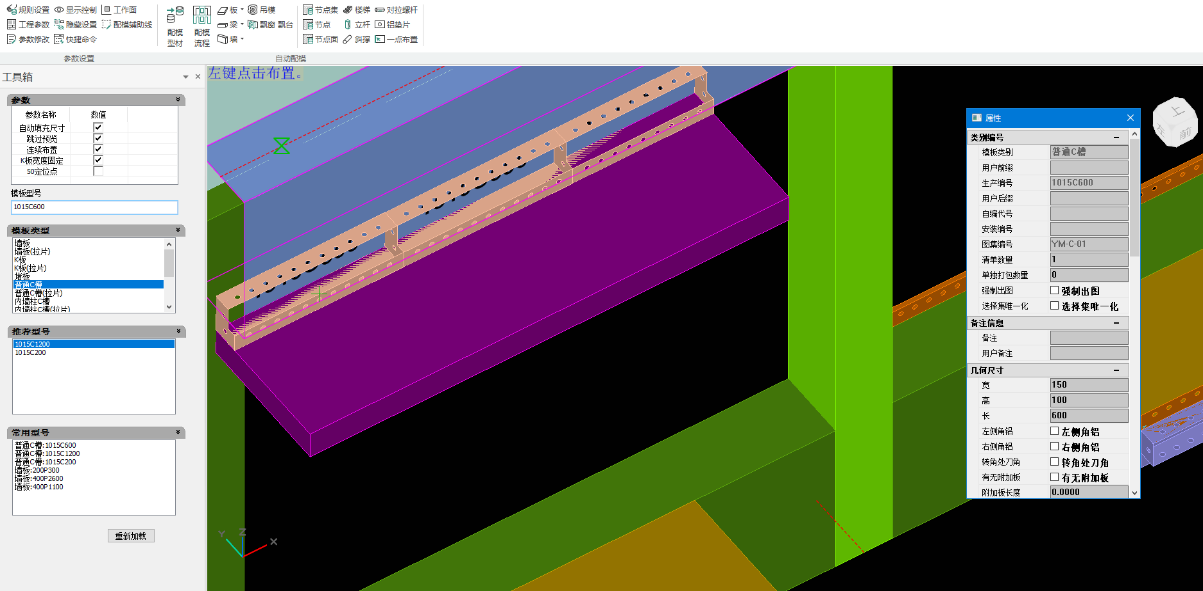This screenshot has width=1203, height=591.
Task: Select 墙板:400P1100 in common models
Action: (x=39, y=486)
